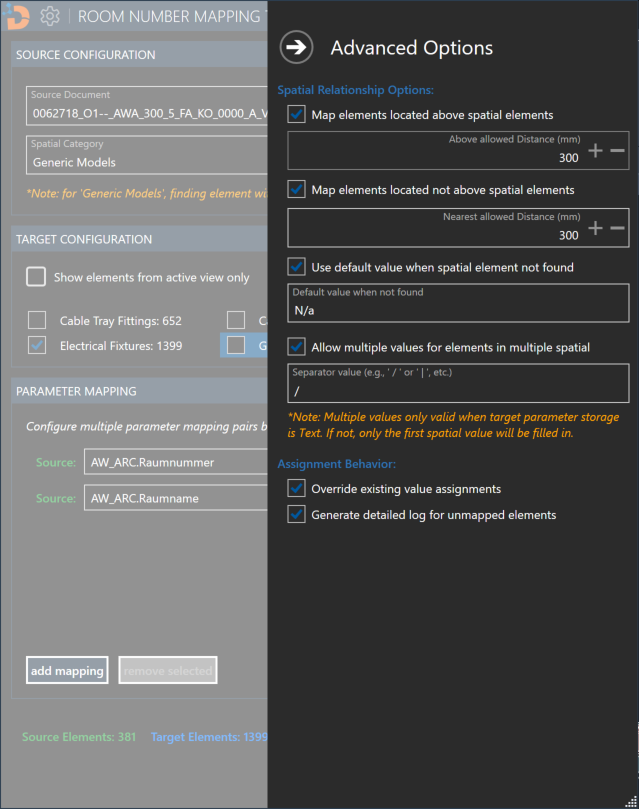The image size is (639, 809).
Task: Click the app logo in top-left corner
Action: [17, 16]
